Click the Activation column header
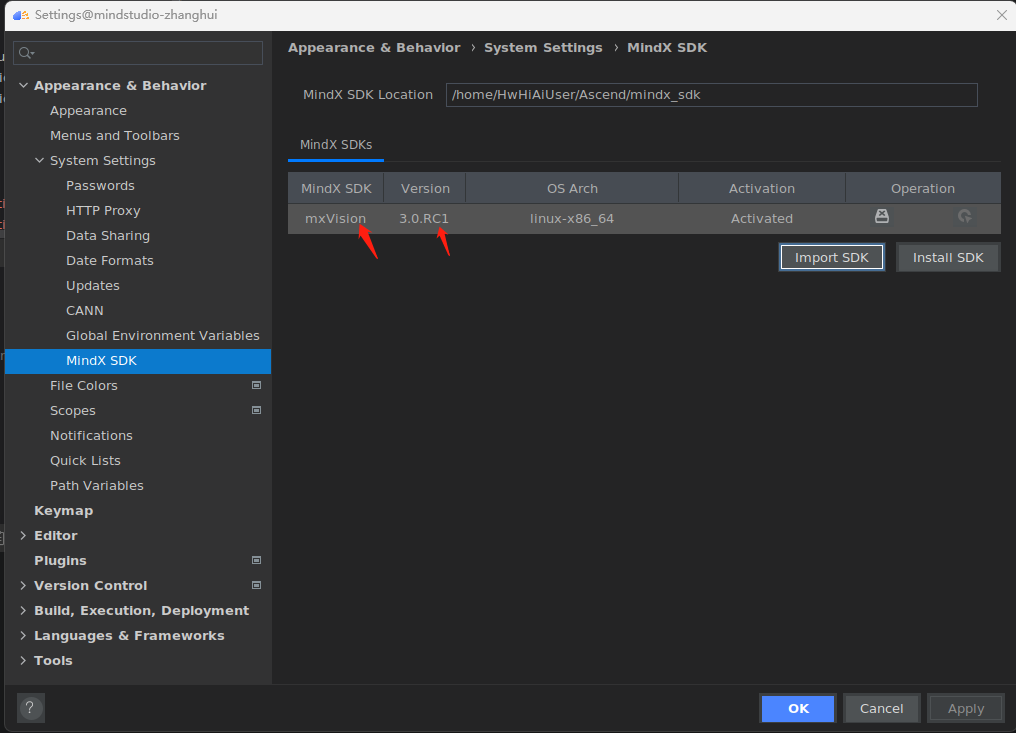This screenshot has height=733, width=1016. (x=761, y=189)
